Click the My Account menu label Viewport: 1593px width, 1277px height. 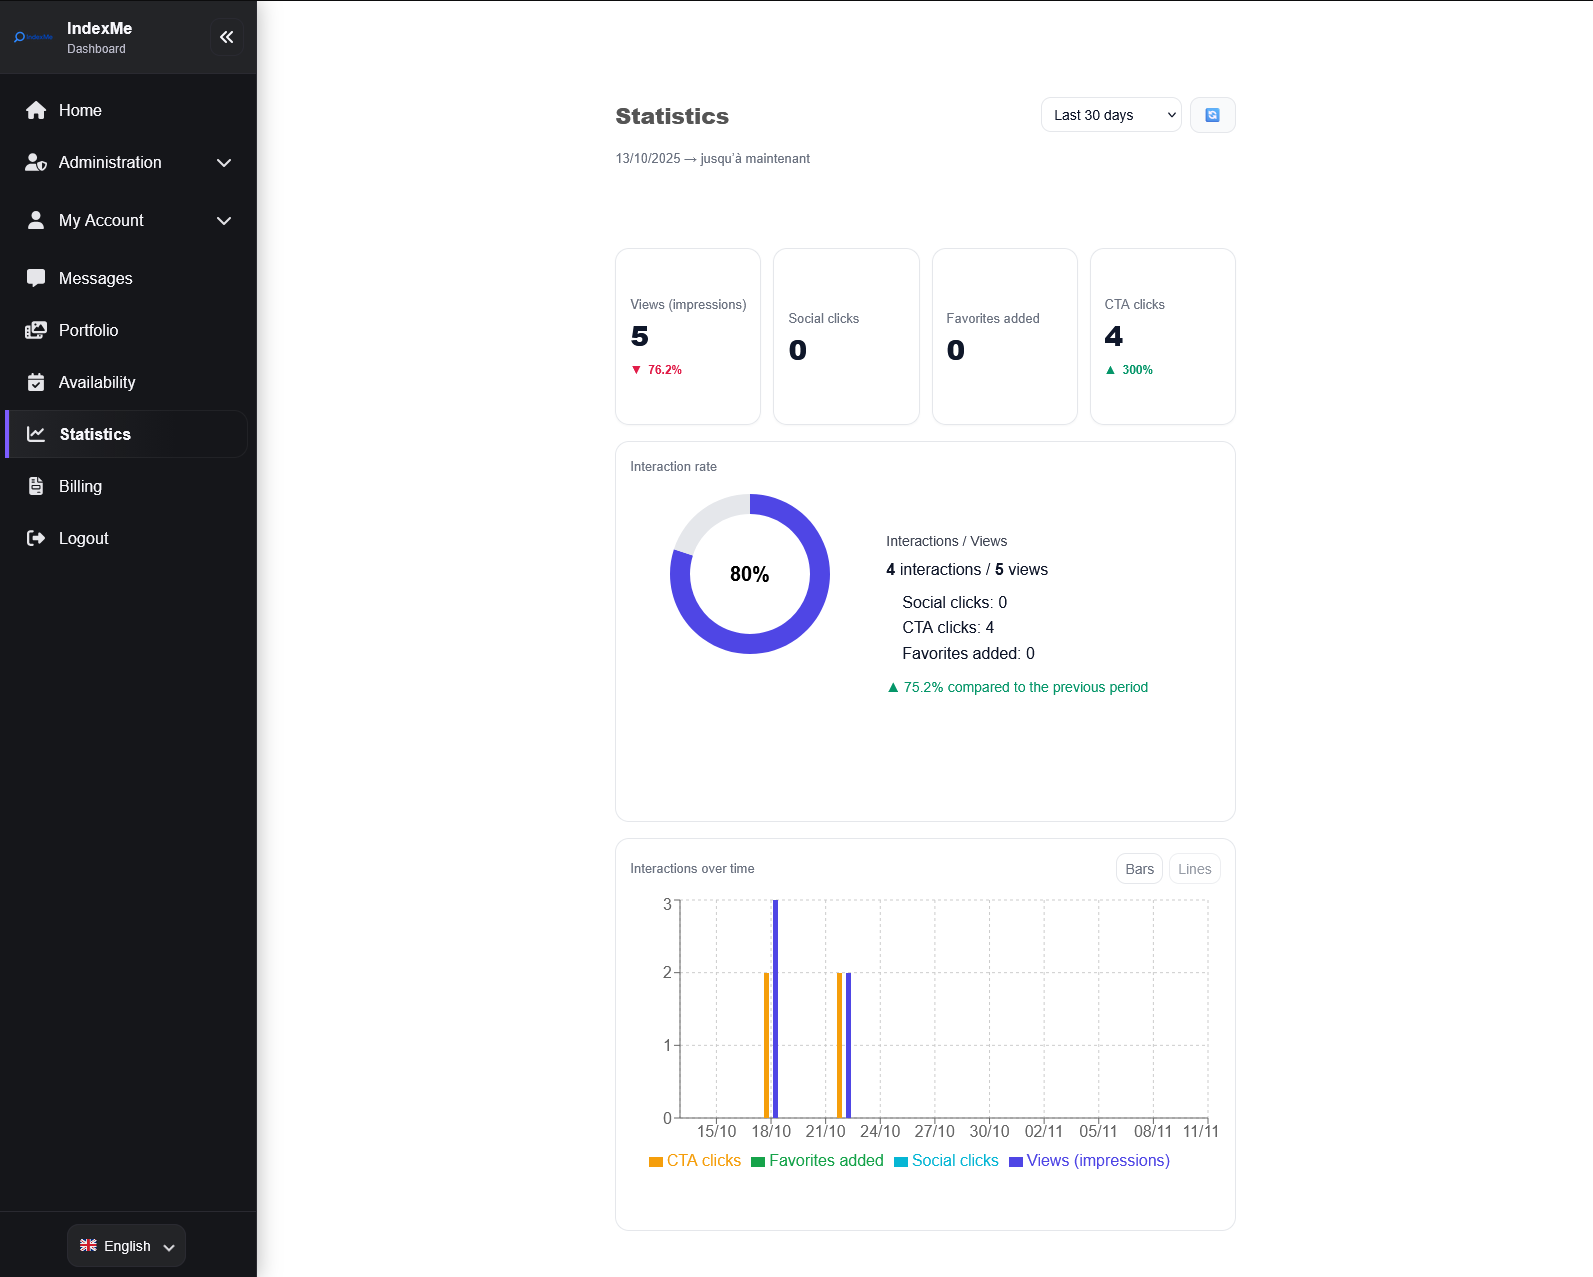coord(101,220)
